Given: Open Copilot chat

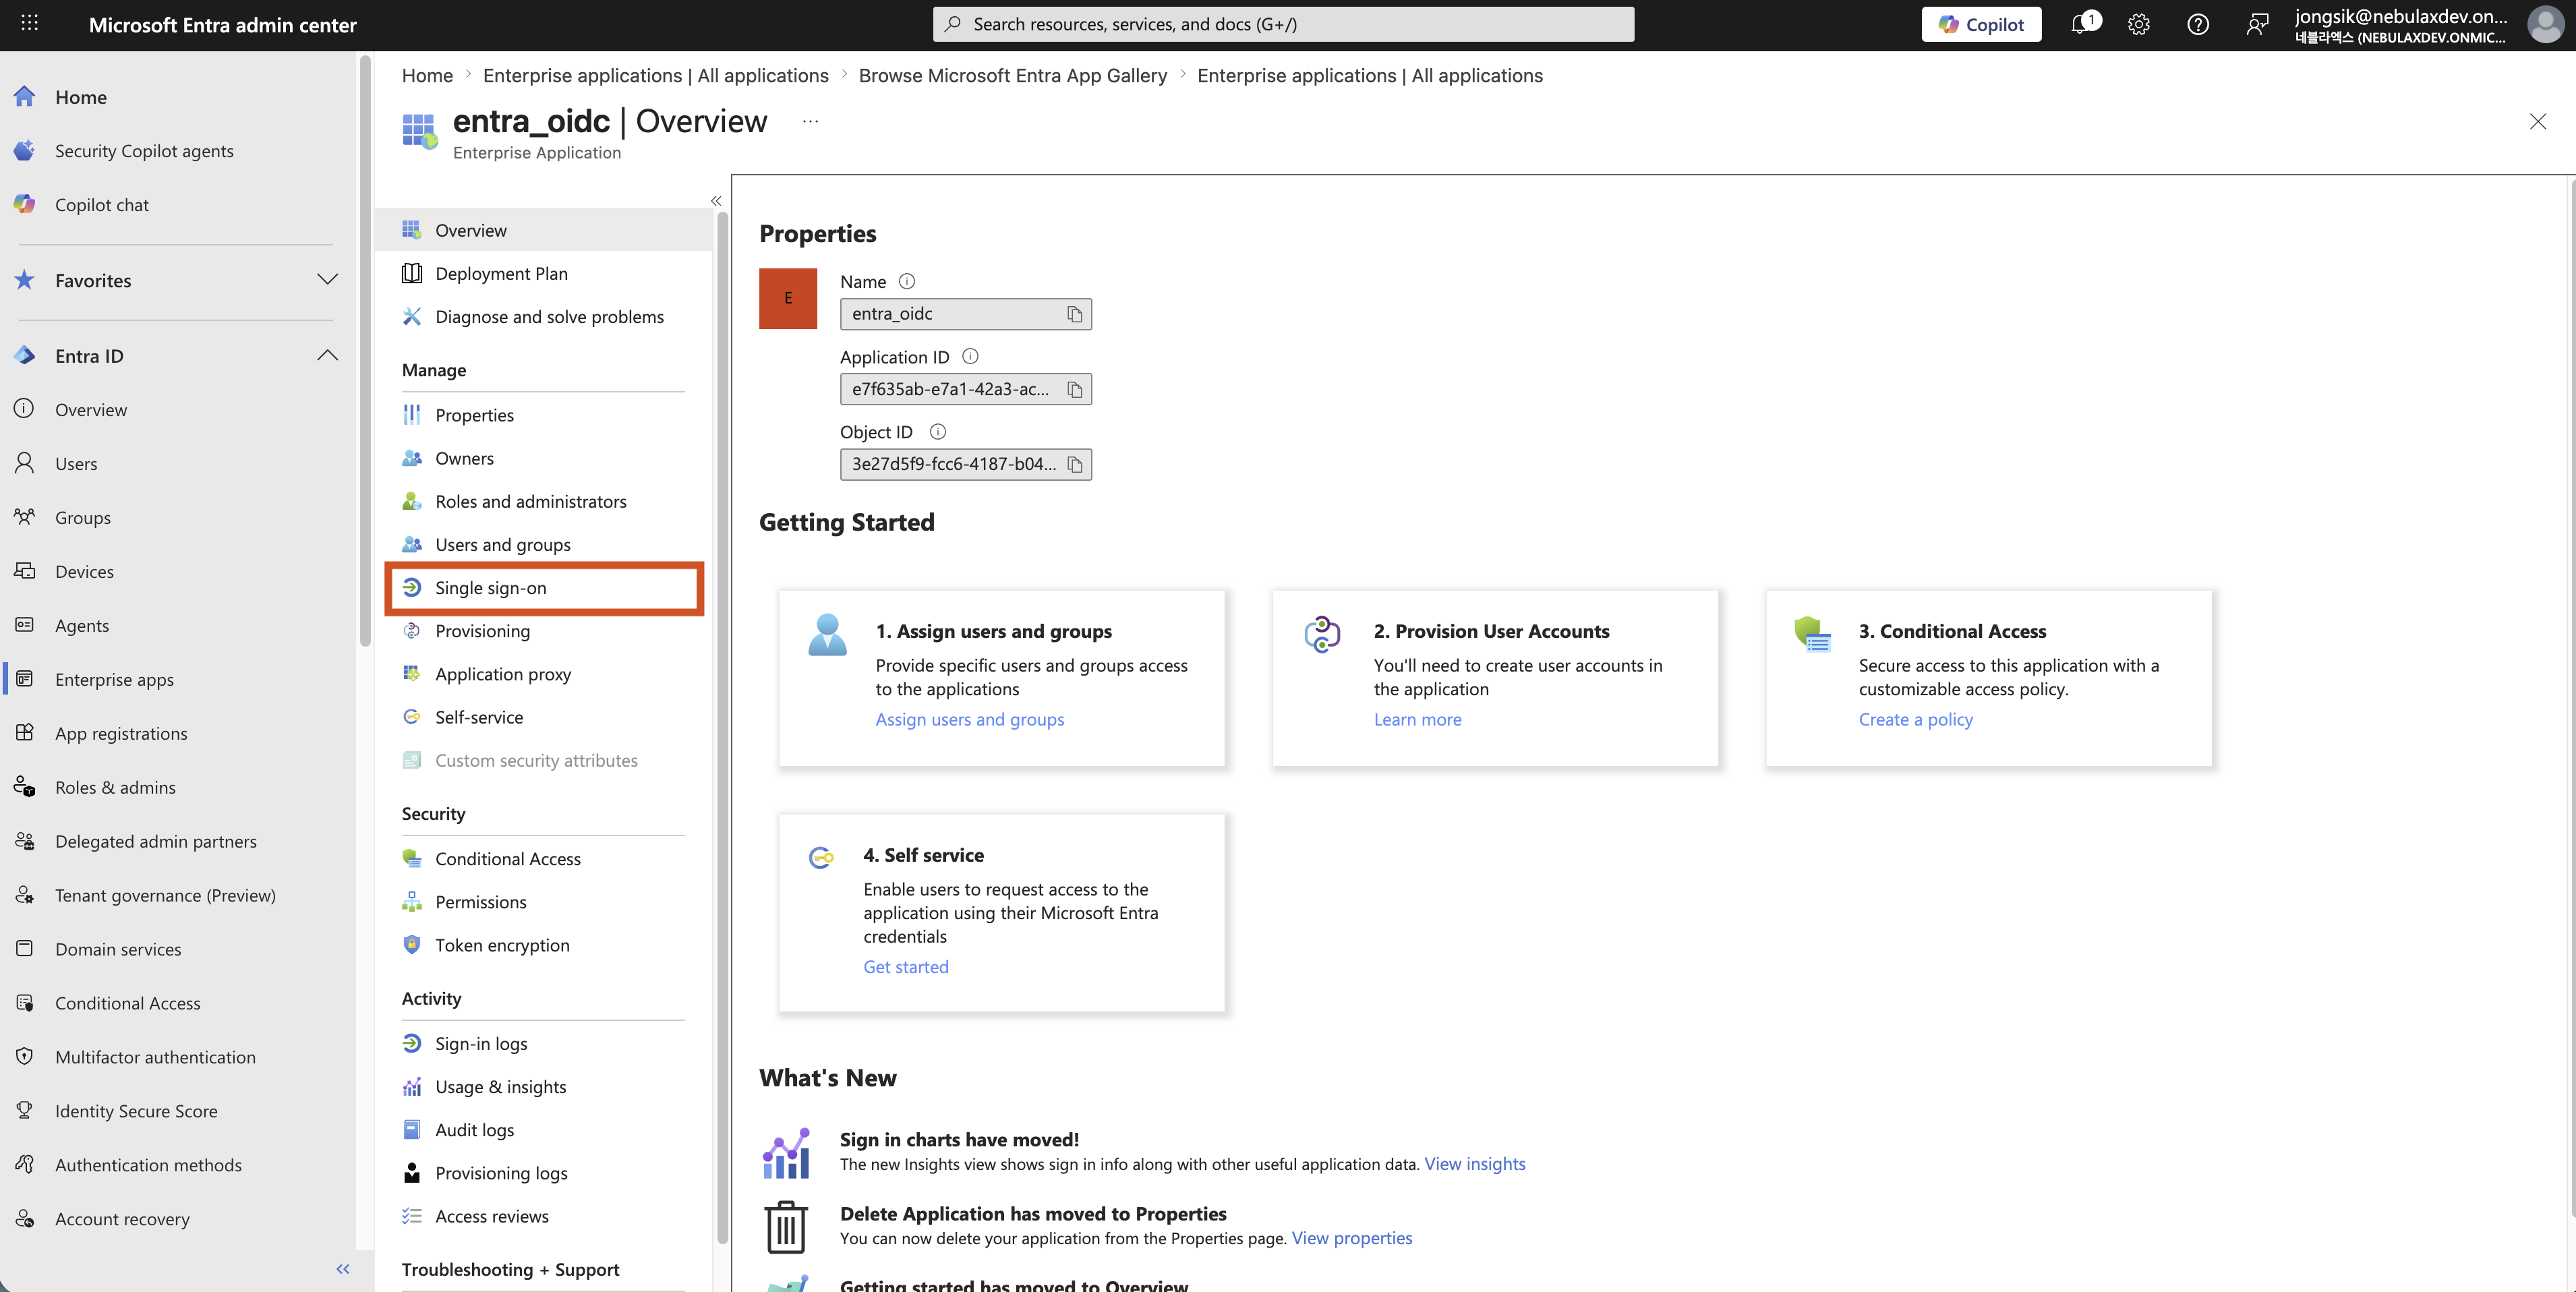Looking at the screenshot, I should point(101,205).
